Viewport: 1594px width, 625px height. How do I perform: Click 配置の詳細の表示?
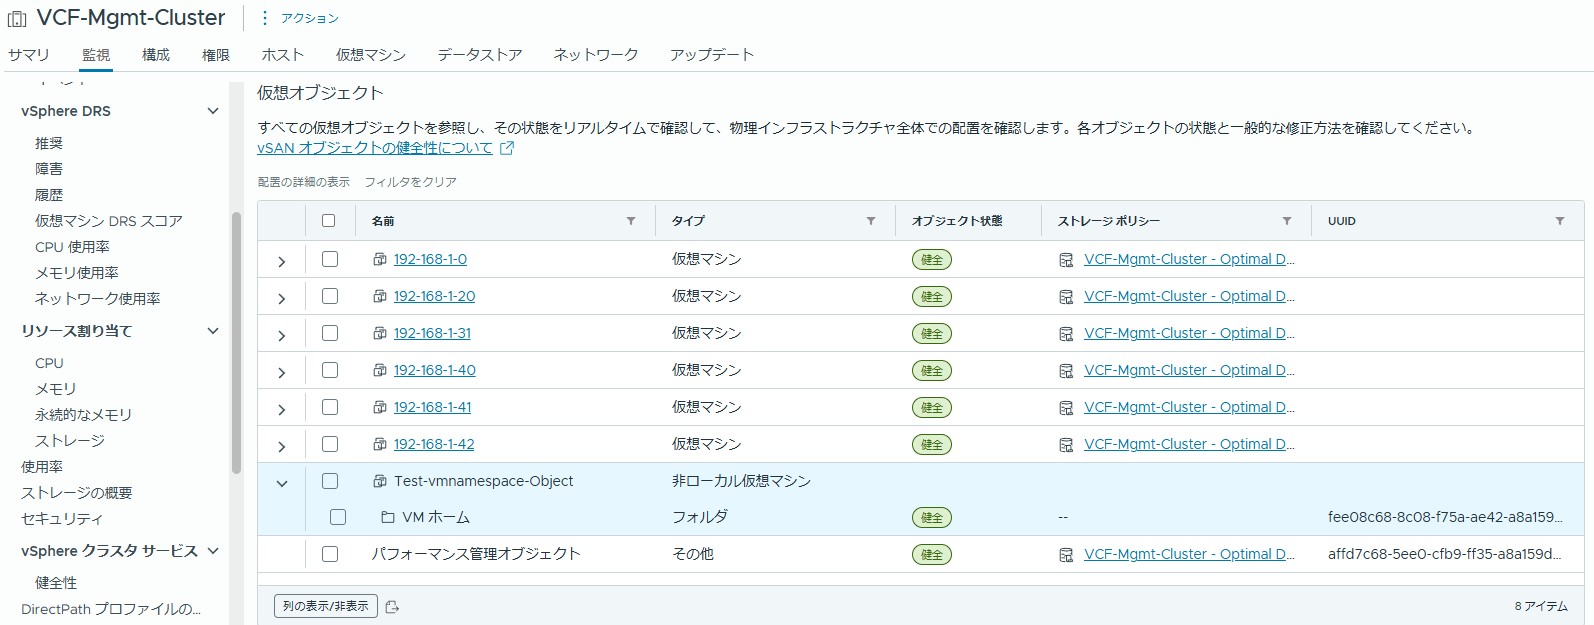coord(304,182)
